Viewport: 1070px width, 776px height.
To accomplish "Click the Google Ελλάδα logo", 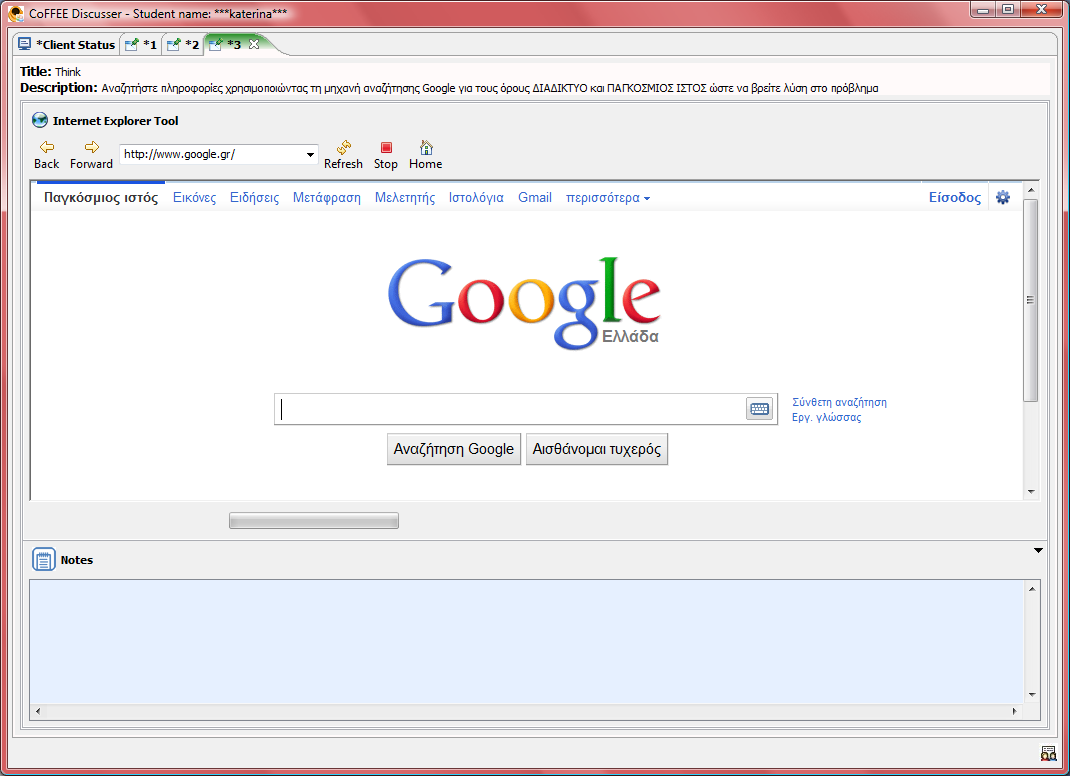I will tap(523, 303).
